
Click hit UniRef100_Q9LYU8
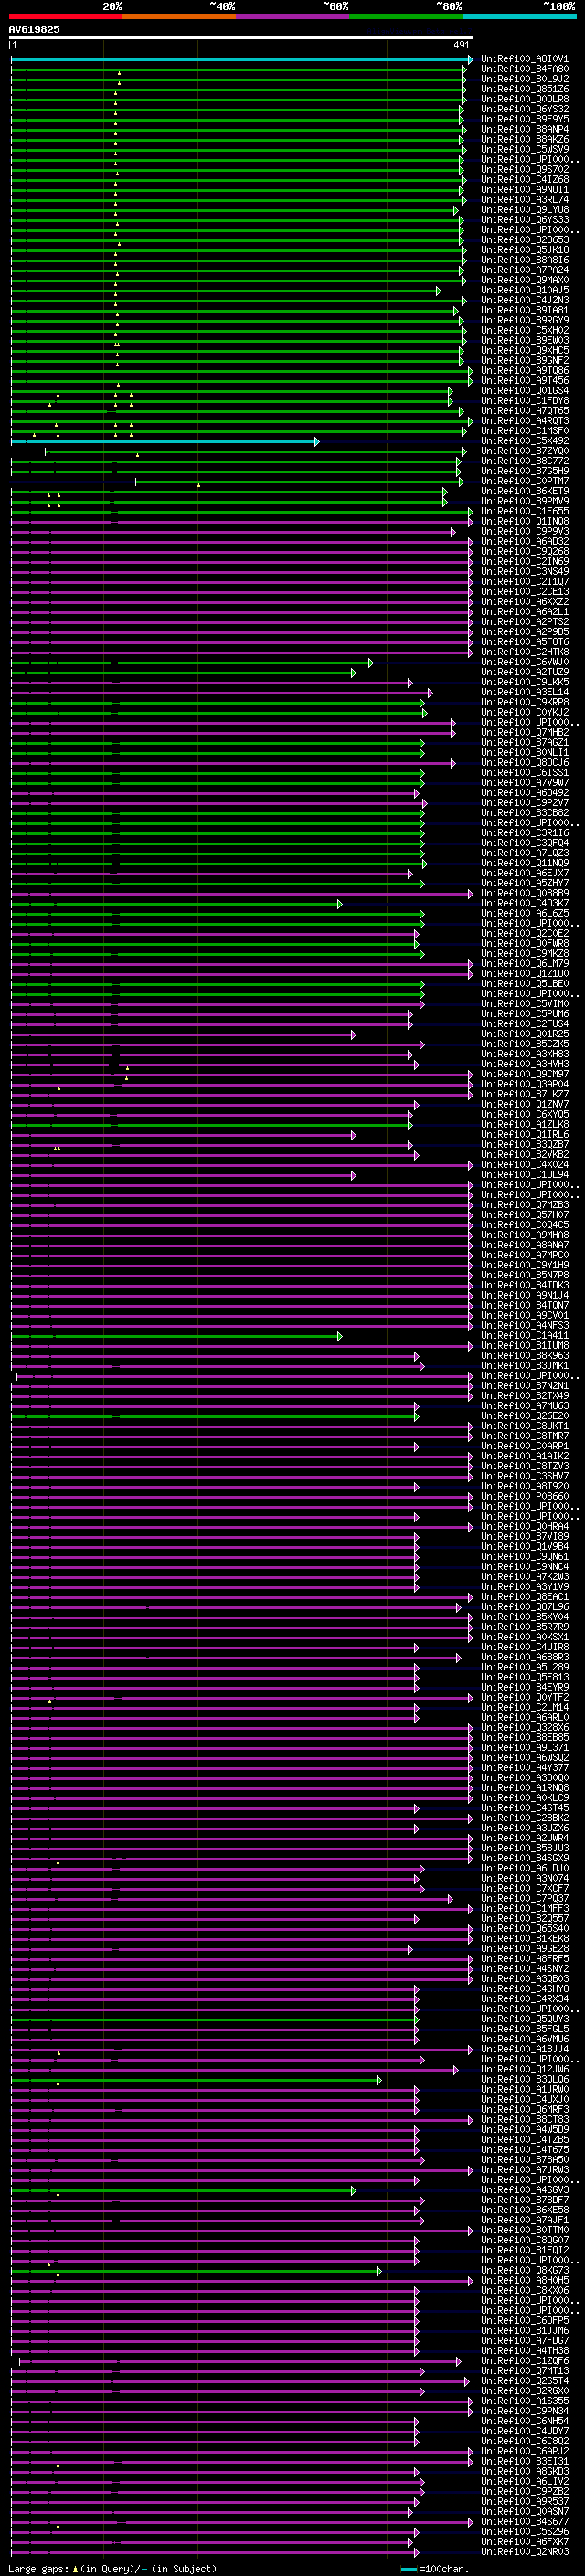click(x=525, y=210)
